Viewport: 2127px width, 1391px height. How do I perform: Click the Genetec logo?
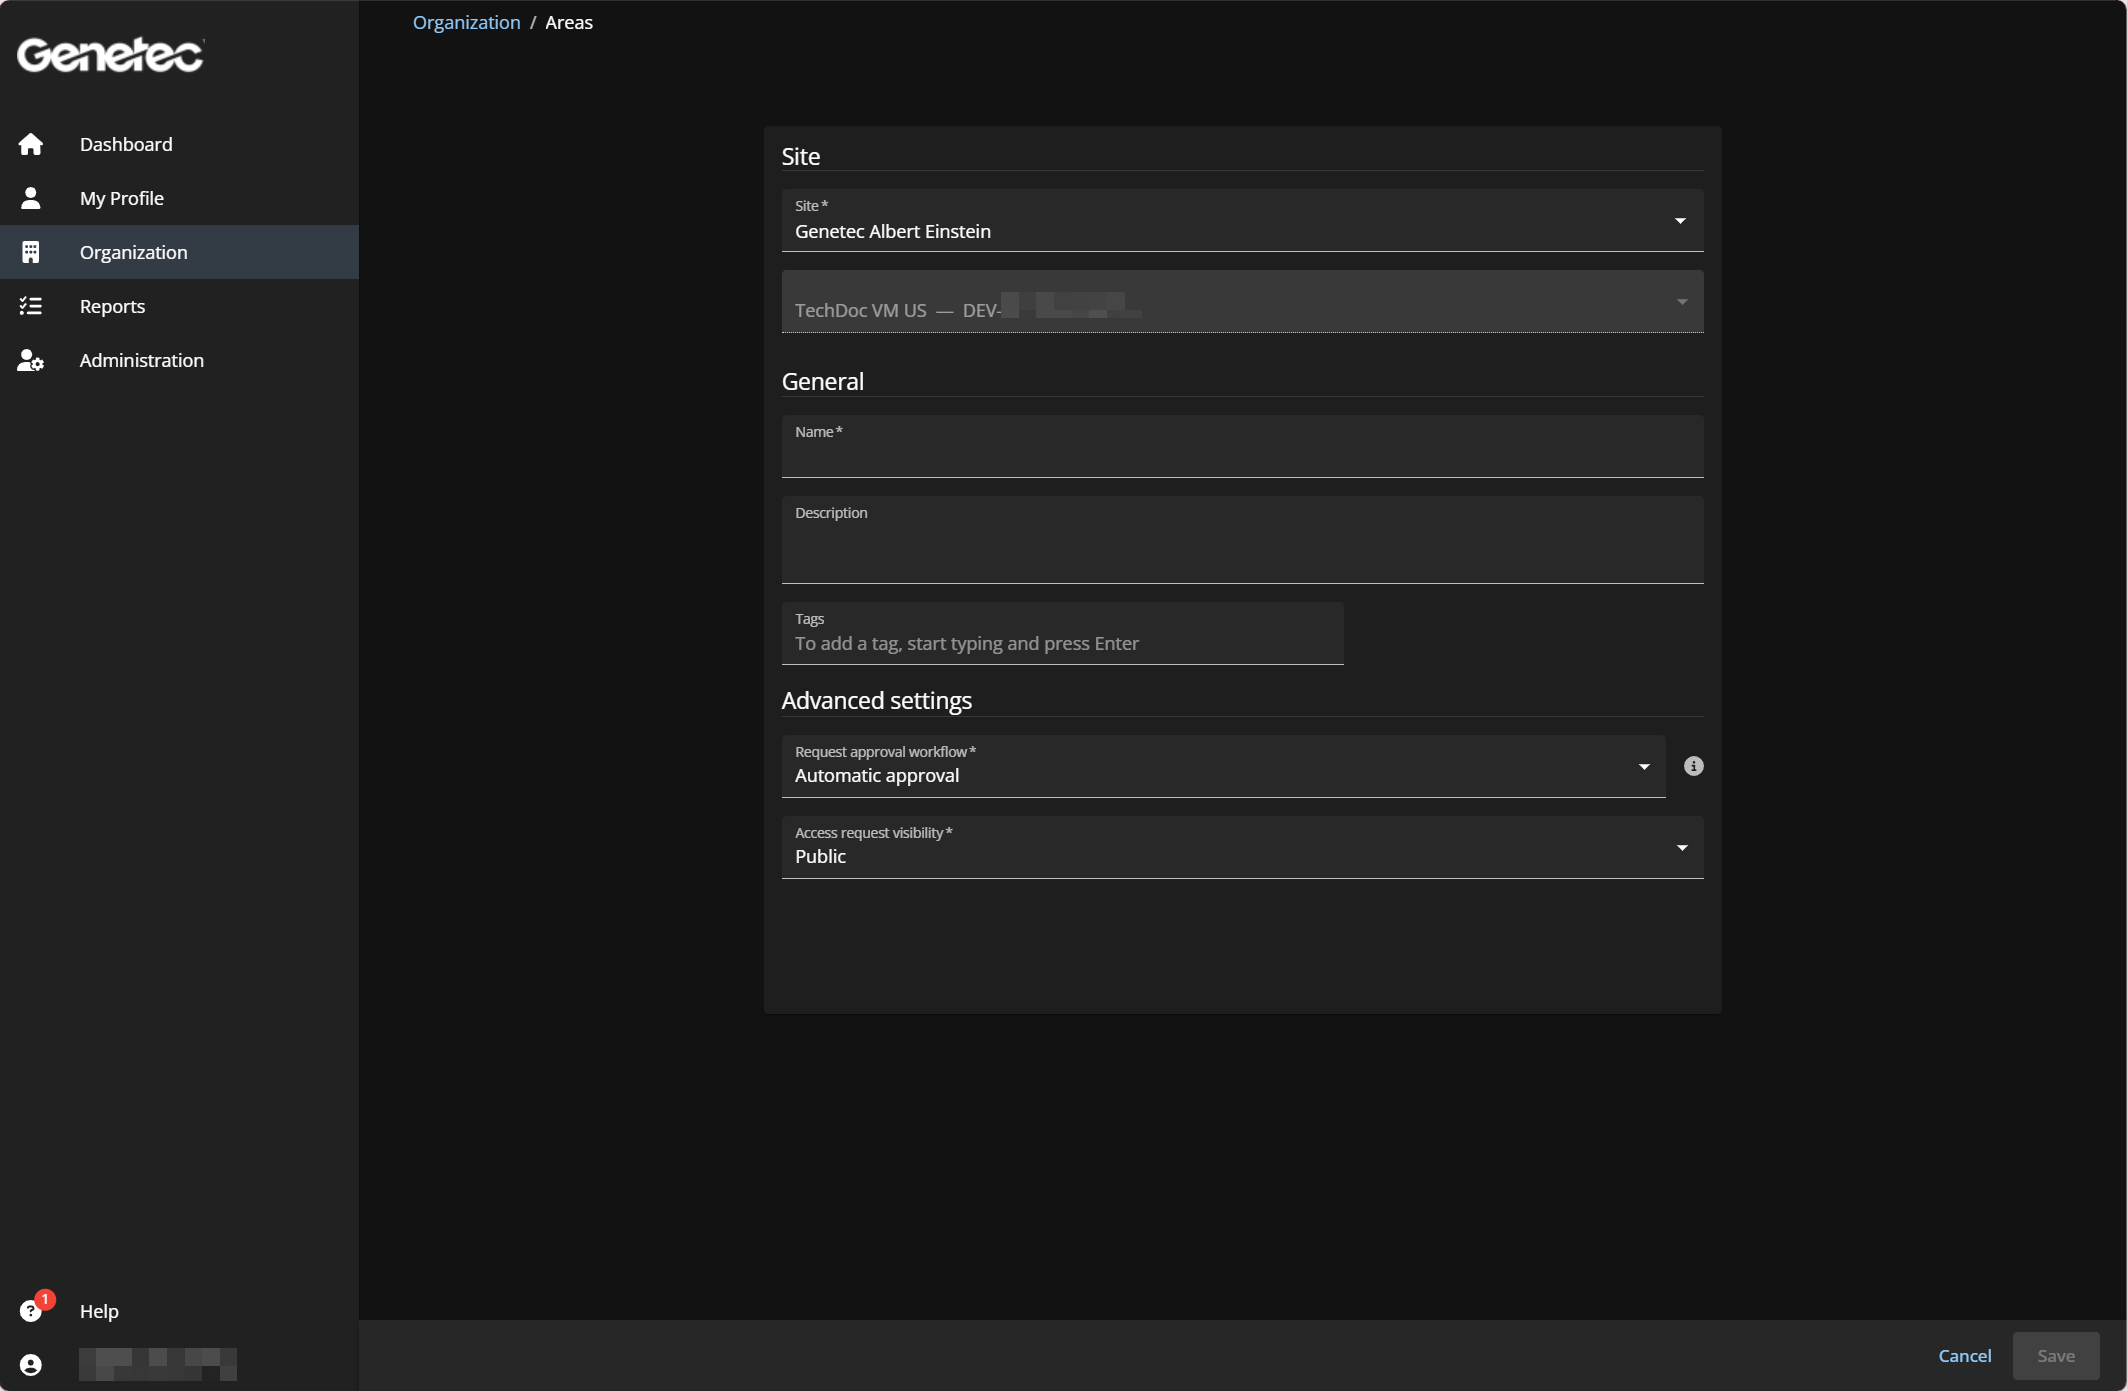coord(110,55)
